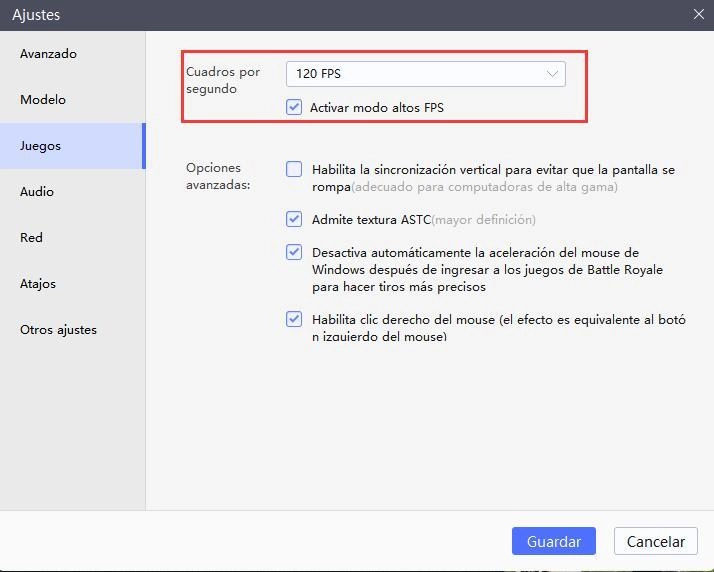Screen dimensions: 714x572
Task: Uncheck Habilita clic derecho del mouse
Action: pos(294,320)
